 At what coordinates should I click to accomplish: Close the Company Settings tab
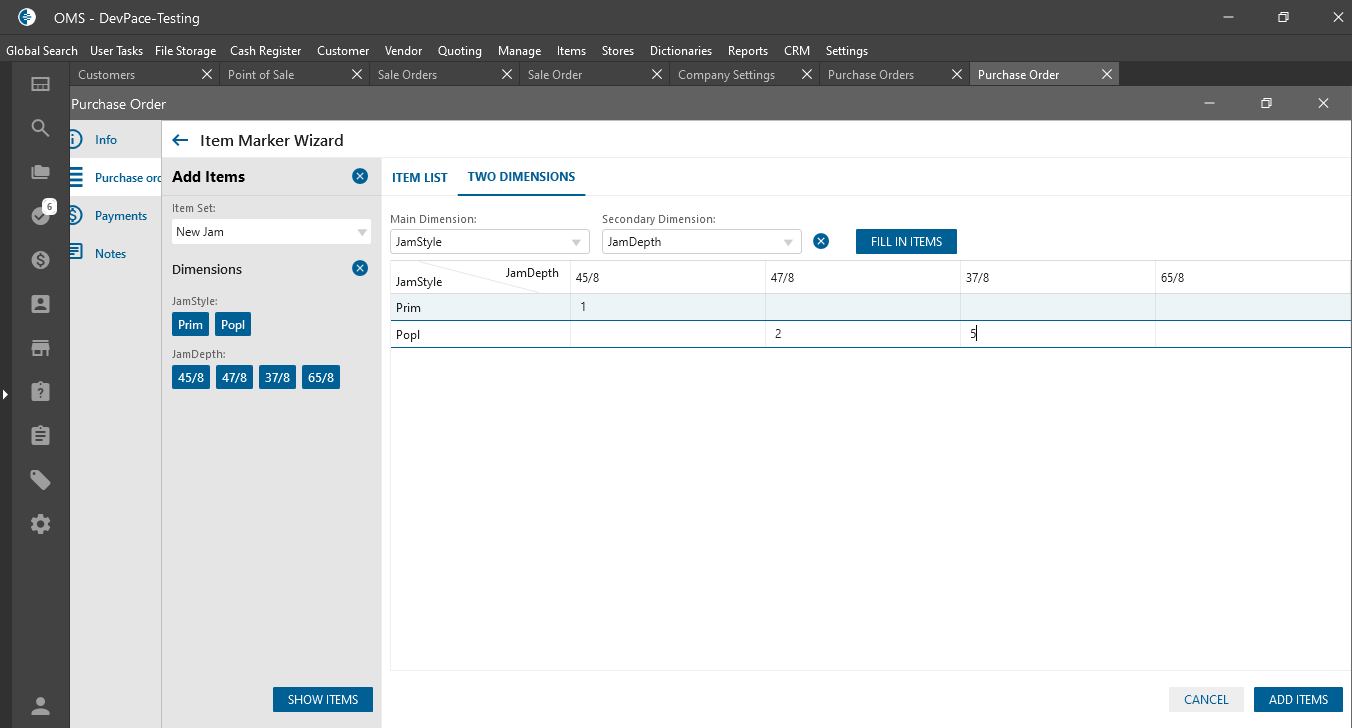click(x=807, y=74)
